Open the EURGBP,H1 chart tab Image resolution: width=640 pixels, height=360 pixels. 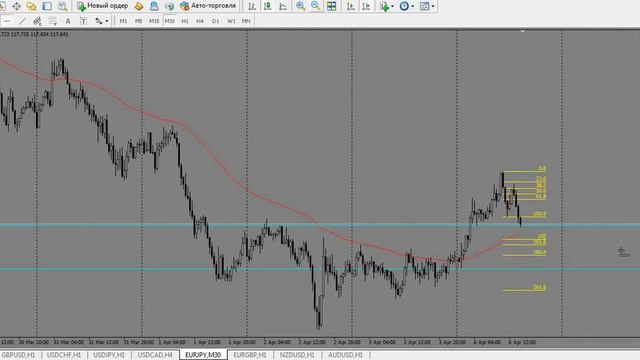250,355
